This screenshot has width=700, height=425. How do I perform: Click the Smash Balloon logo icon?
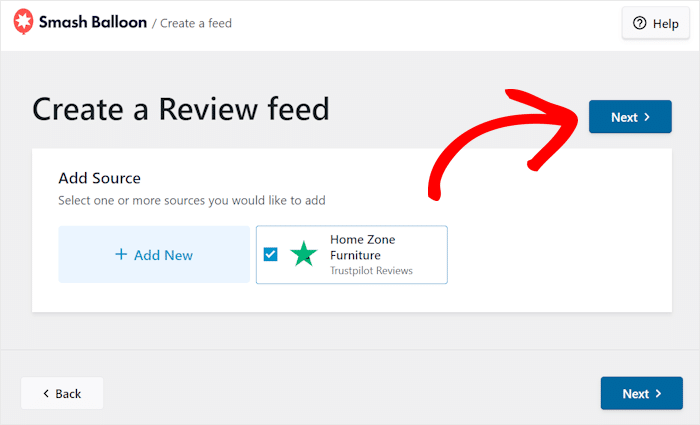pos(23,21)
